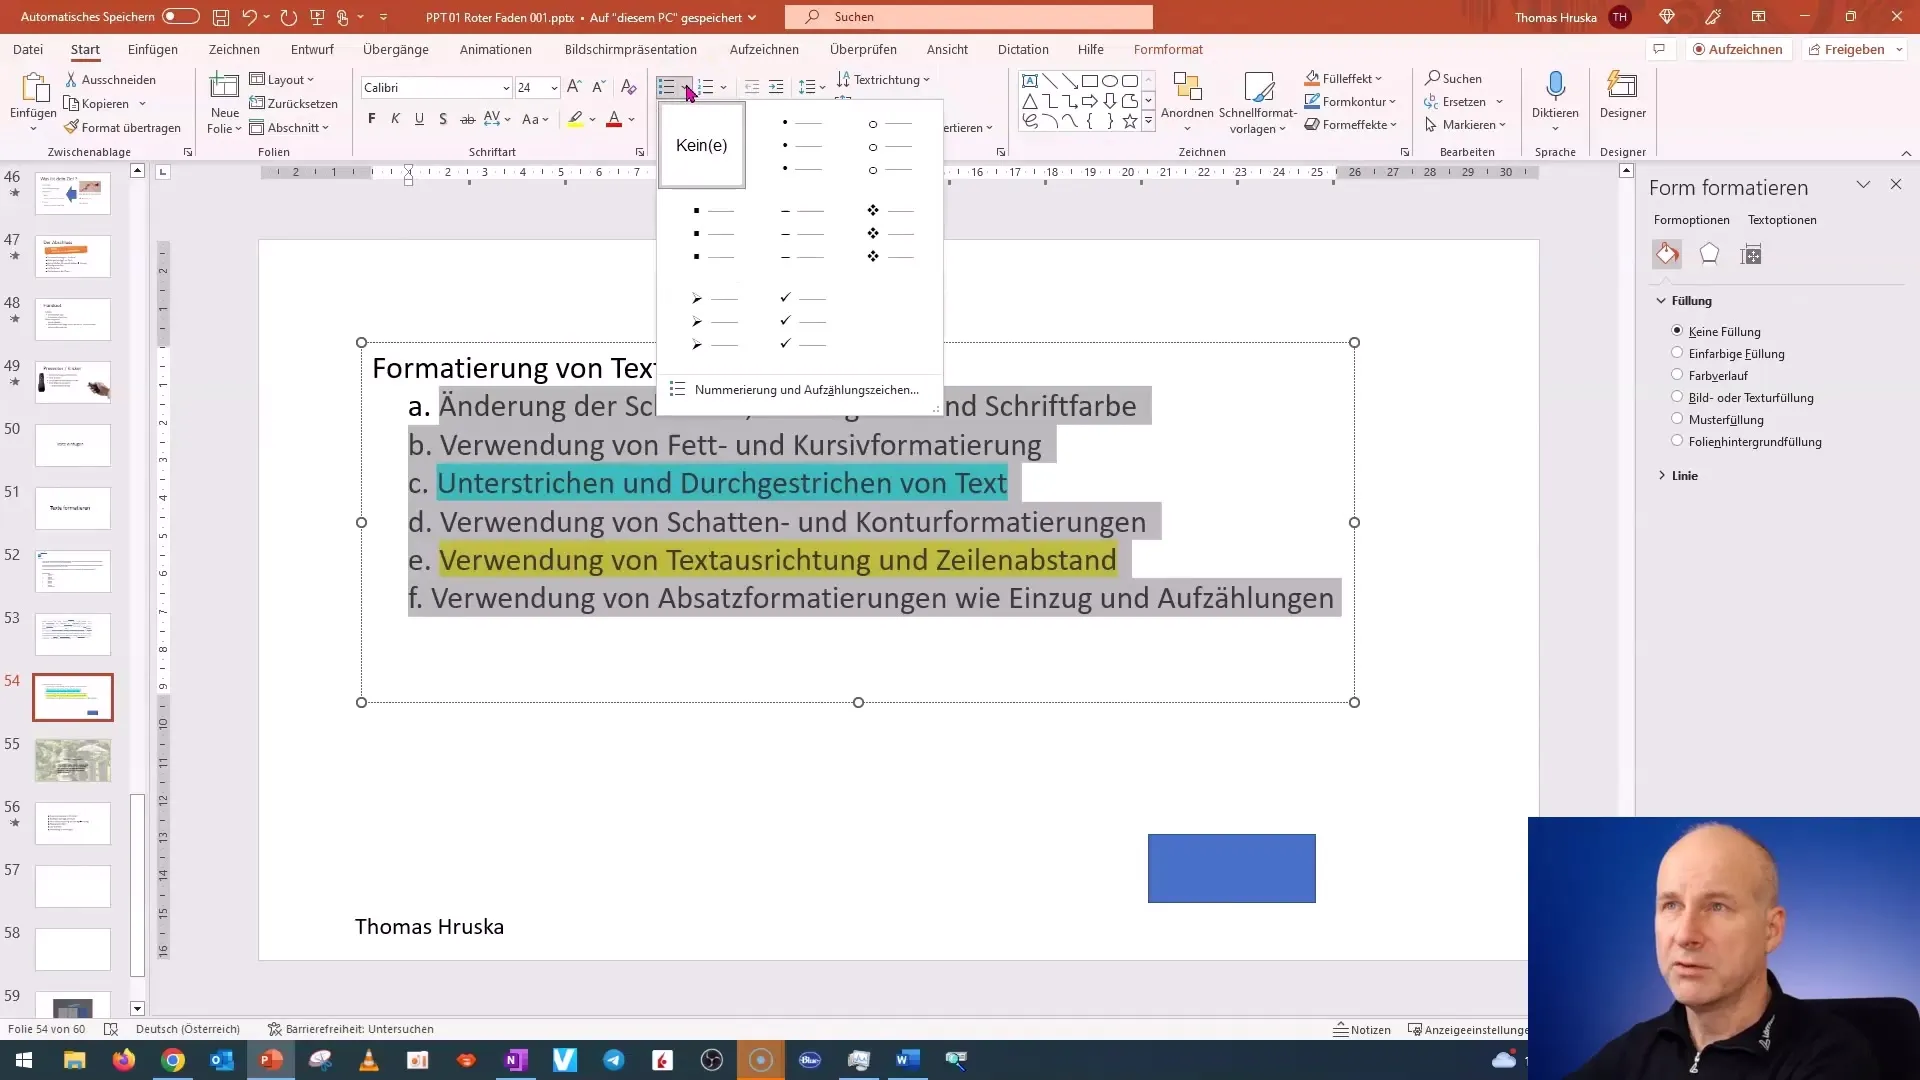Open the Einfügen ribbon tab
This screenshot has height=1080, width=1920.
tap(153, 49)
